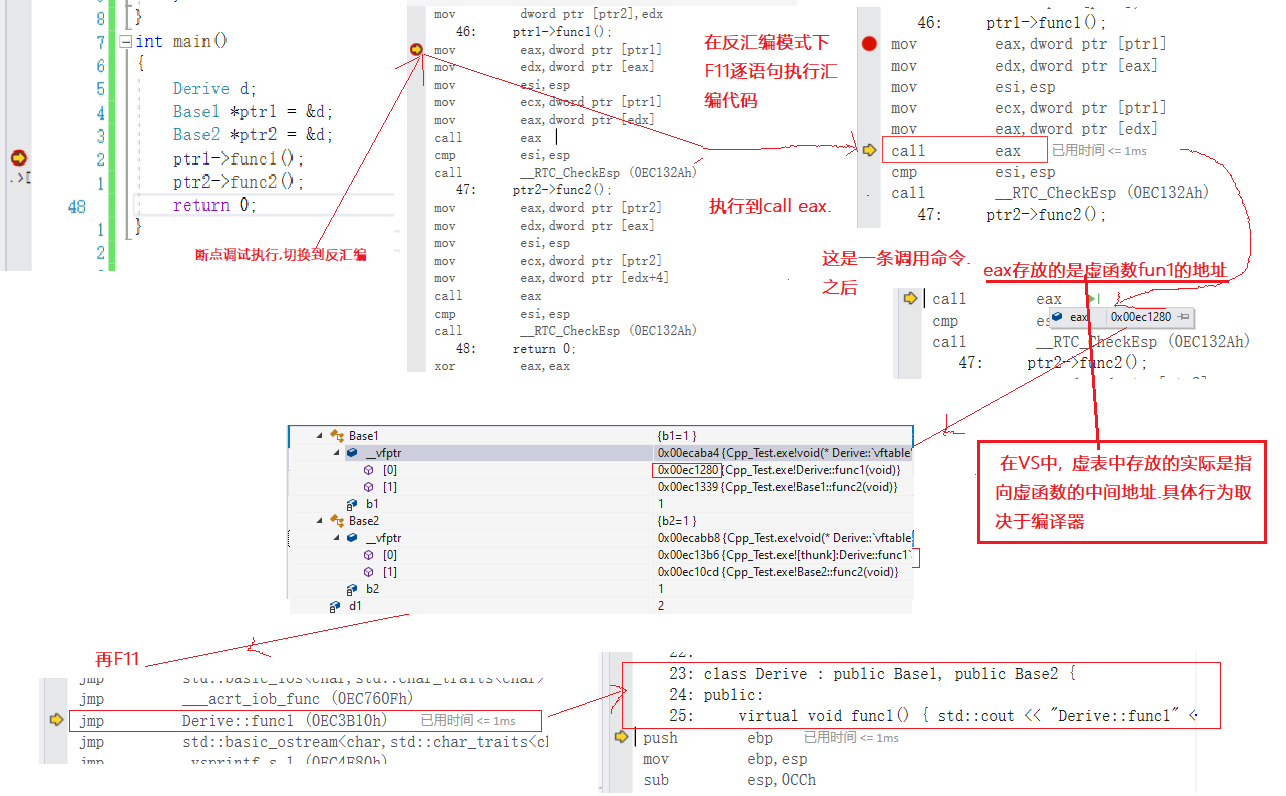Click the d1 field icon in watch tree
The image size is (1286, 796).
tap(335, 606)
